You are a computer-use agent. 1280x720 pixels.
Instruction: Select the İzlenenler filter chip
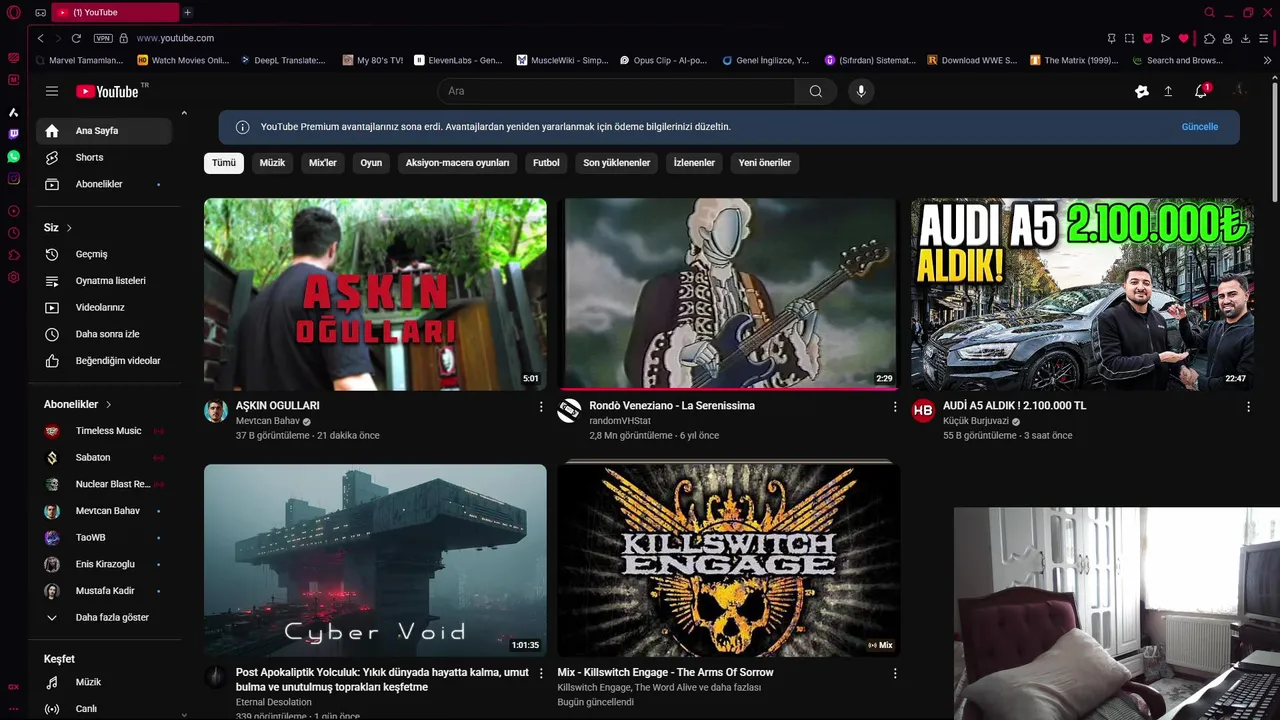click(694, 163)
